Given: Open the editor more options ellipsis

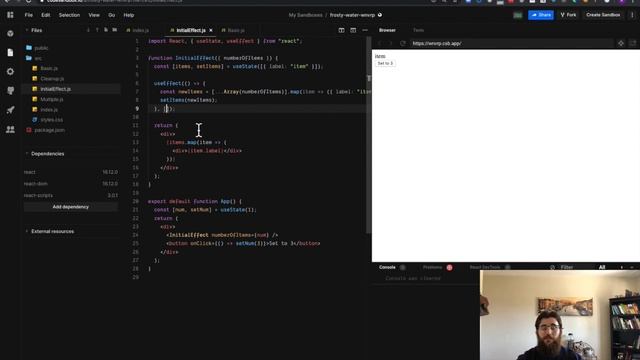Looking at the screenshot, I should [x=365, y=30].
